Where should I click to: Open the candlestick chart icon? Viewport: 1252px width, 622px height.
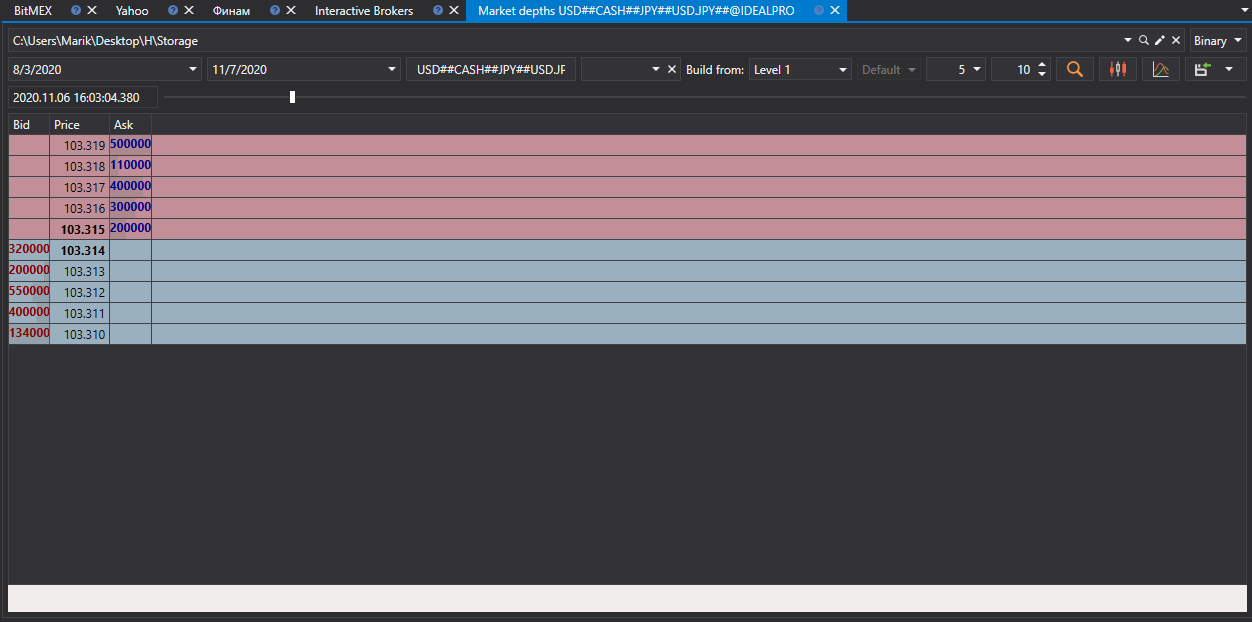(x=1118, y=70)
